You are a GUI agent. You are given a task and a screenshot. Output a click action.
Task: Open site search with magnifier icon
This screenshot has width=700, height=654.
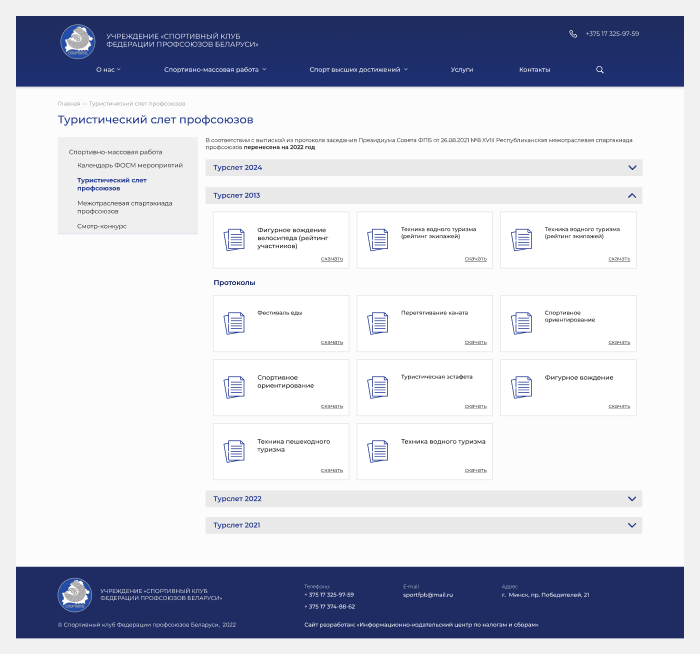click(600, 70)
